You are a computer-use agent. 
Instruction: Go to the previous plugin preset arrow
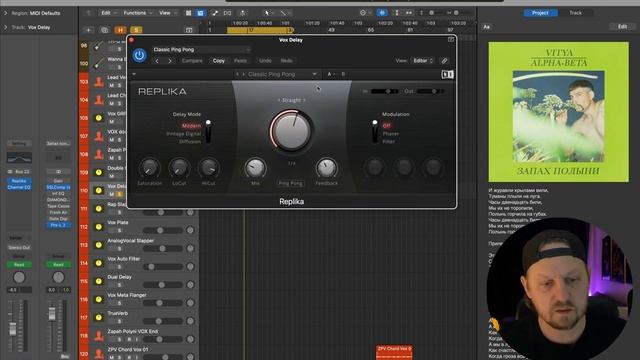point(157,61)
